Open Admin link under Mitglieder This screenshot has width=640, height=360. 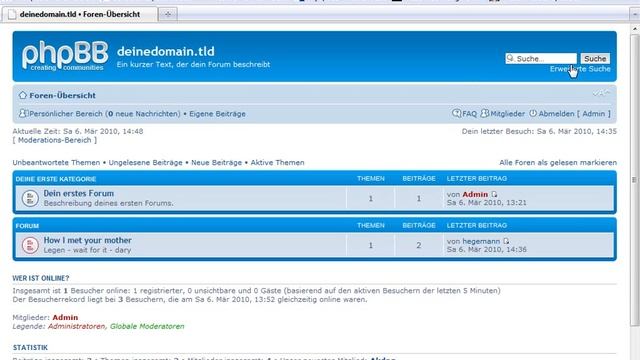[x=65, y=317]
